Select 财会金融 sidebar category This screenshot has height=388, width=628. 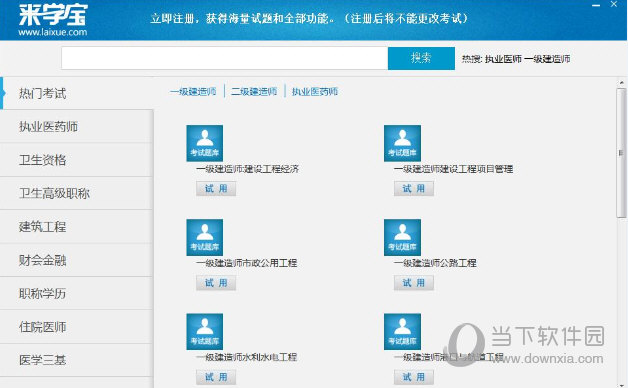tap(76, 260)
